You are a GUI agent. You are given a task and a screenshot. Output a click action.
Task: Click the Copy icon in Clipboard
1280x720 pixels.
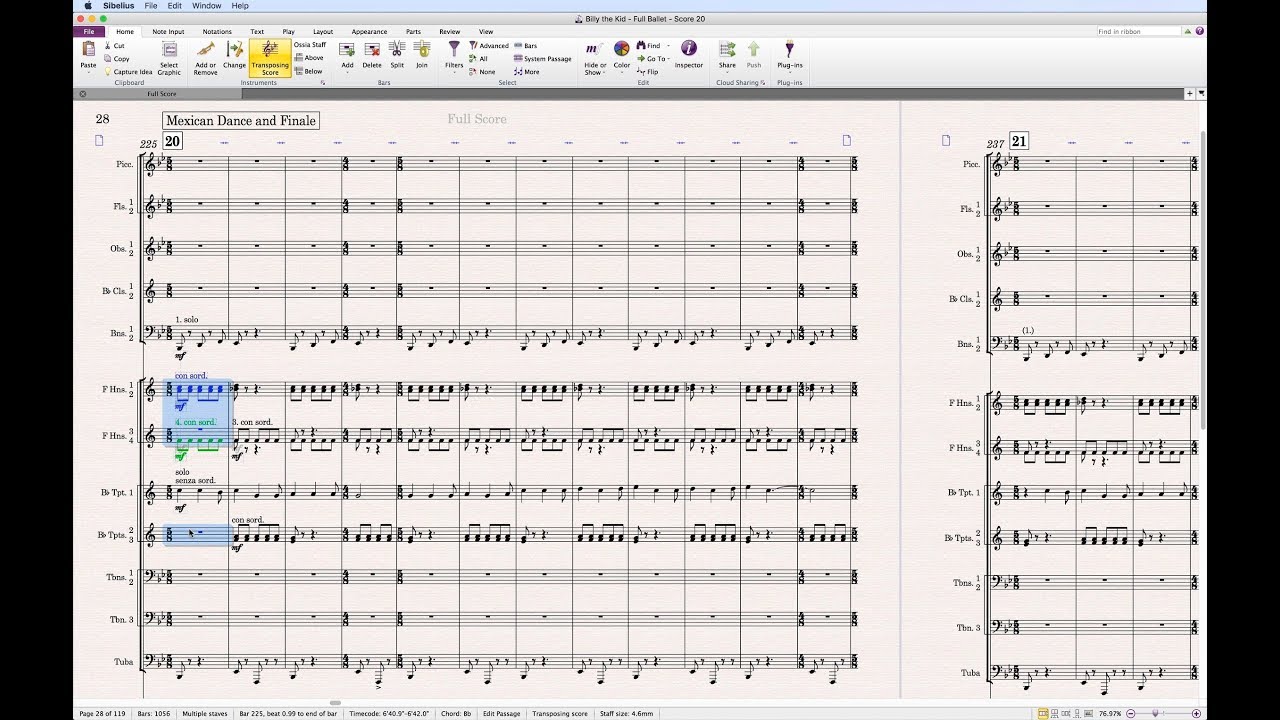pos(108,58)
